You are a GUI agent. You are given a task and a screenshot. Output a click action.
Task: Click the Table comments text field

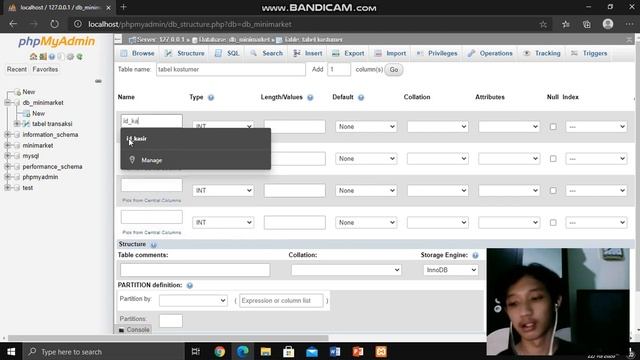click(x=195, y=270)
